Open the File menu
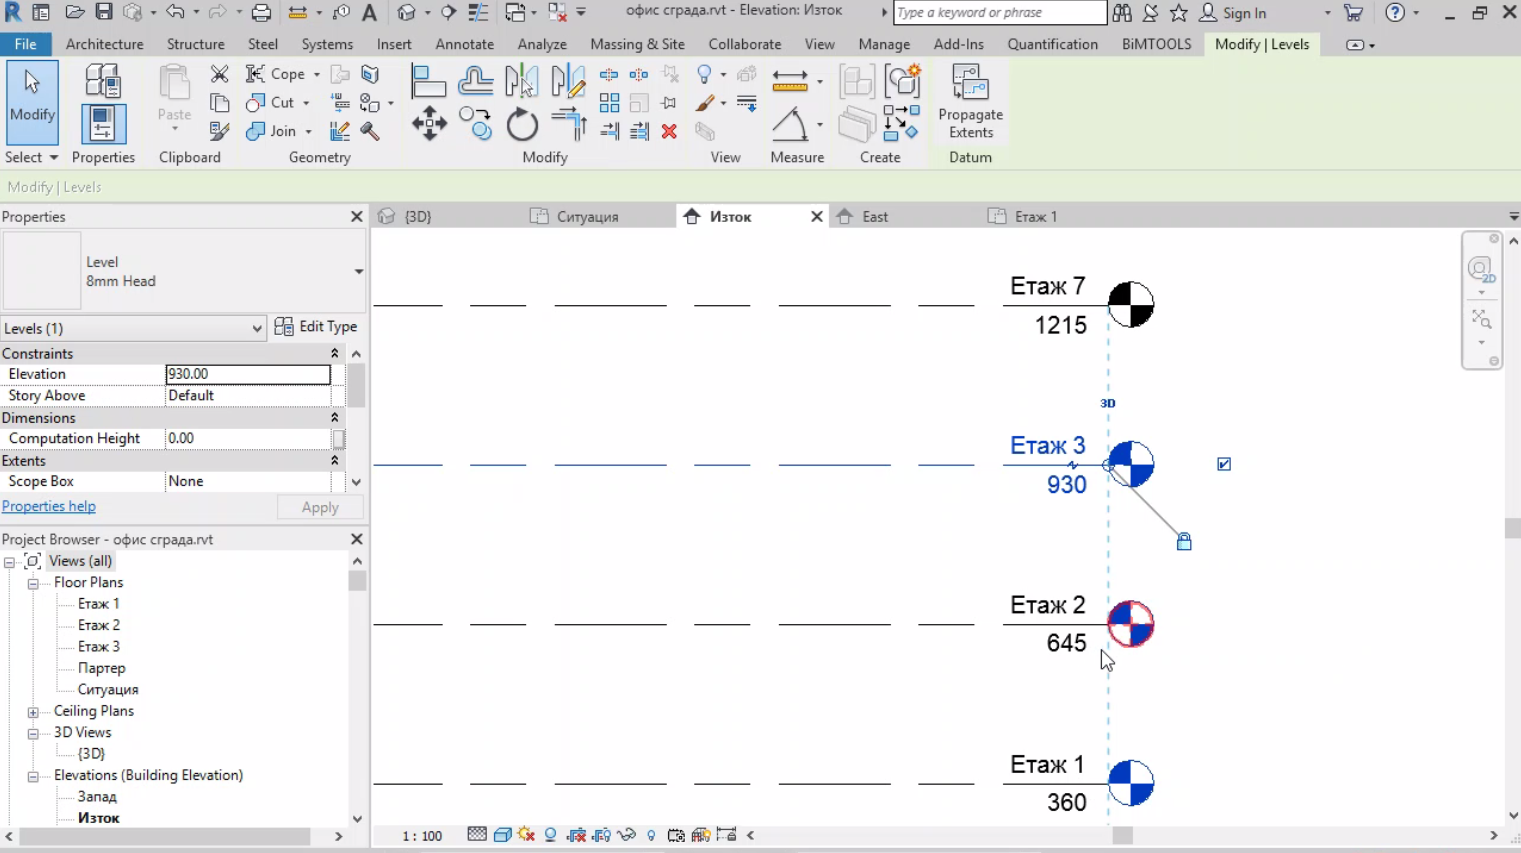1521x853 pixels. tap(25, 44)
